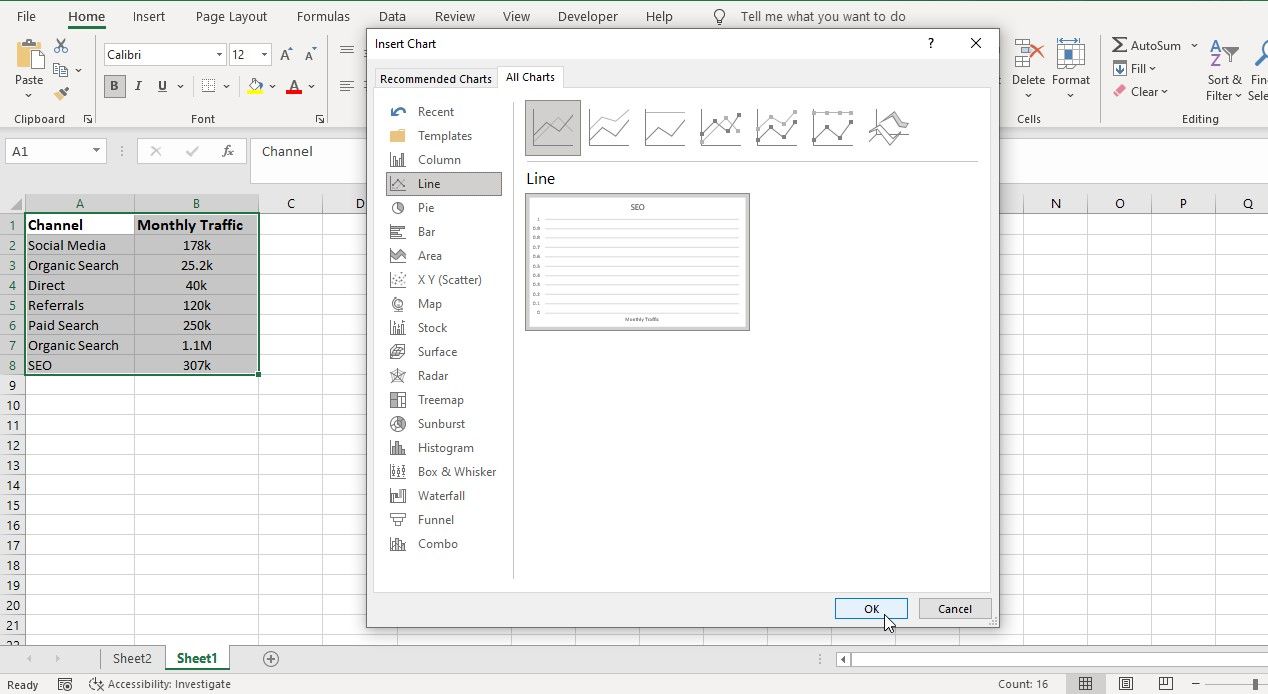Switch to the Recommended Charts tab

coord(436,77)
